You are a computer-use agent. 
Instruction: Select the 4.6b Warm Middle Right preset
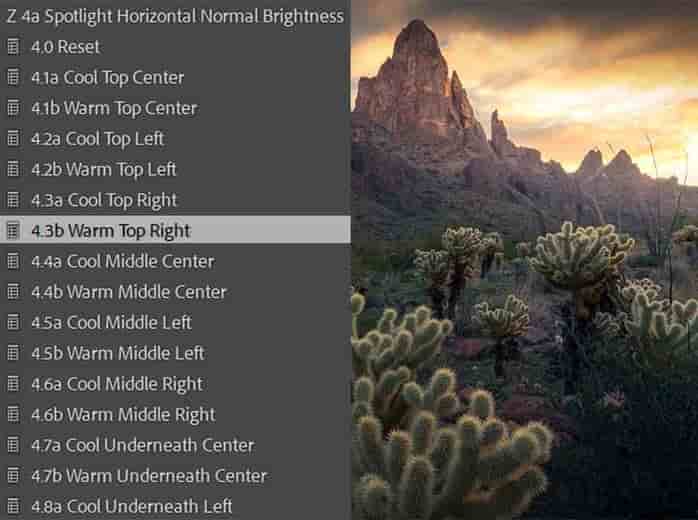coord(175,414)
